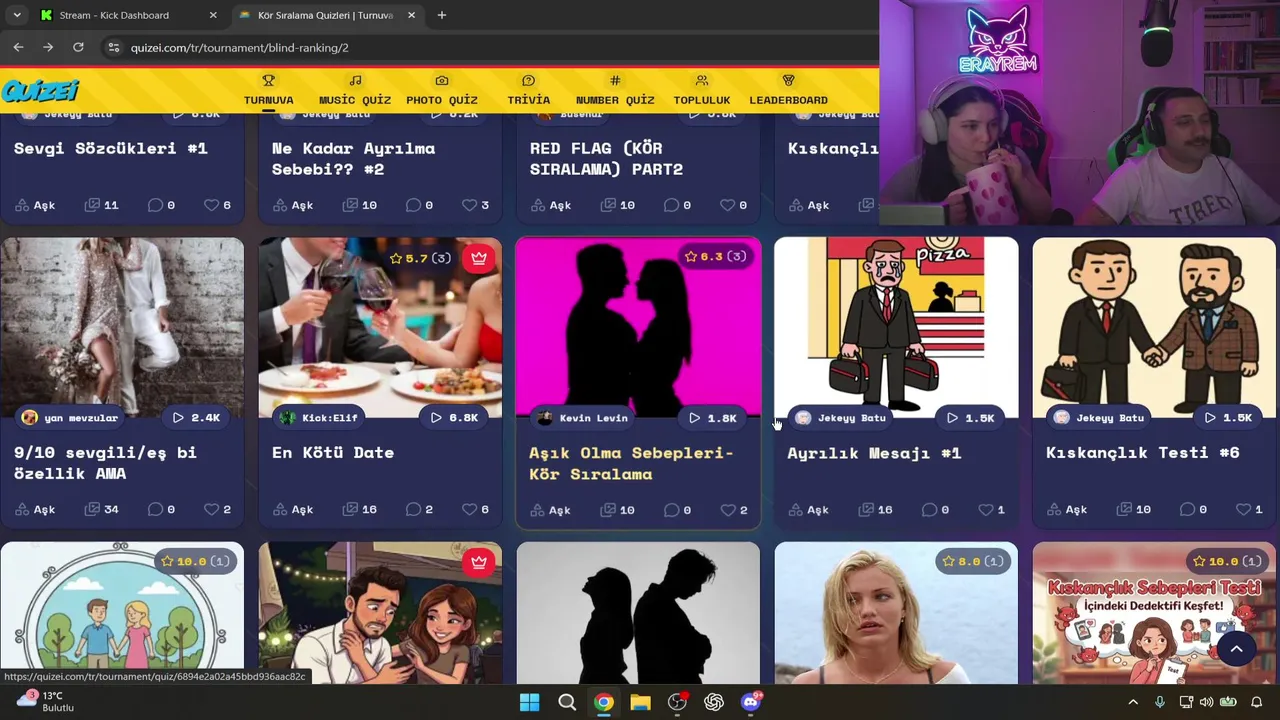Open the TOPLULUK nav item
Viewport: 1280px width, 720px height.
point(701,90)
